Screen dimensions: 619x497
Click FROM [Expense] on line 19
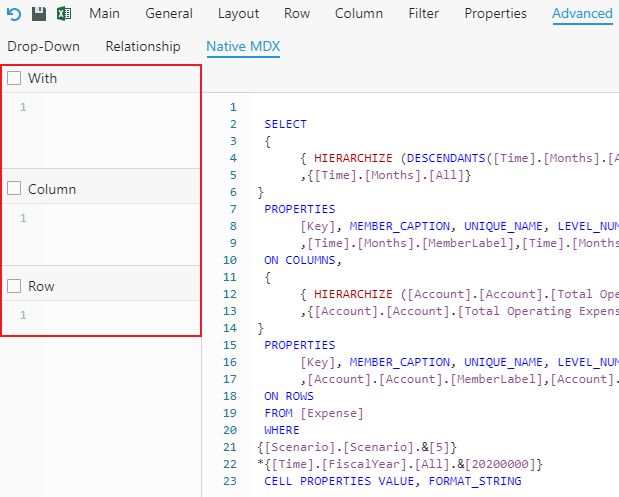point(314,413)
